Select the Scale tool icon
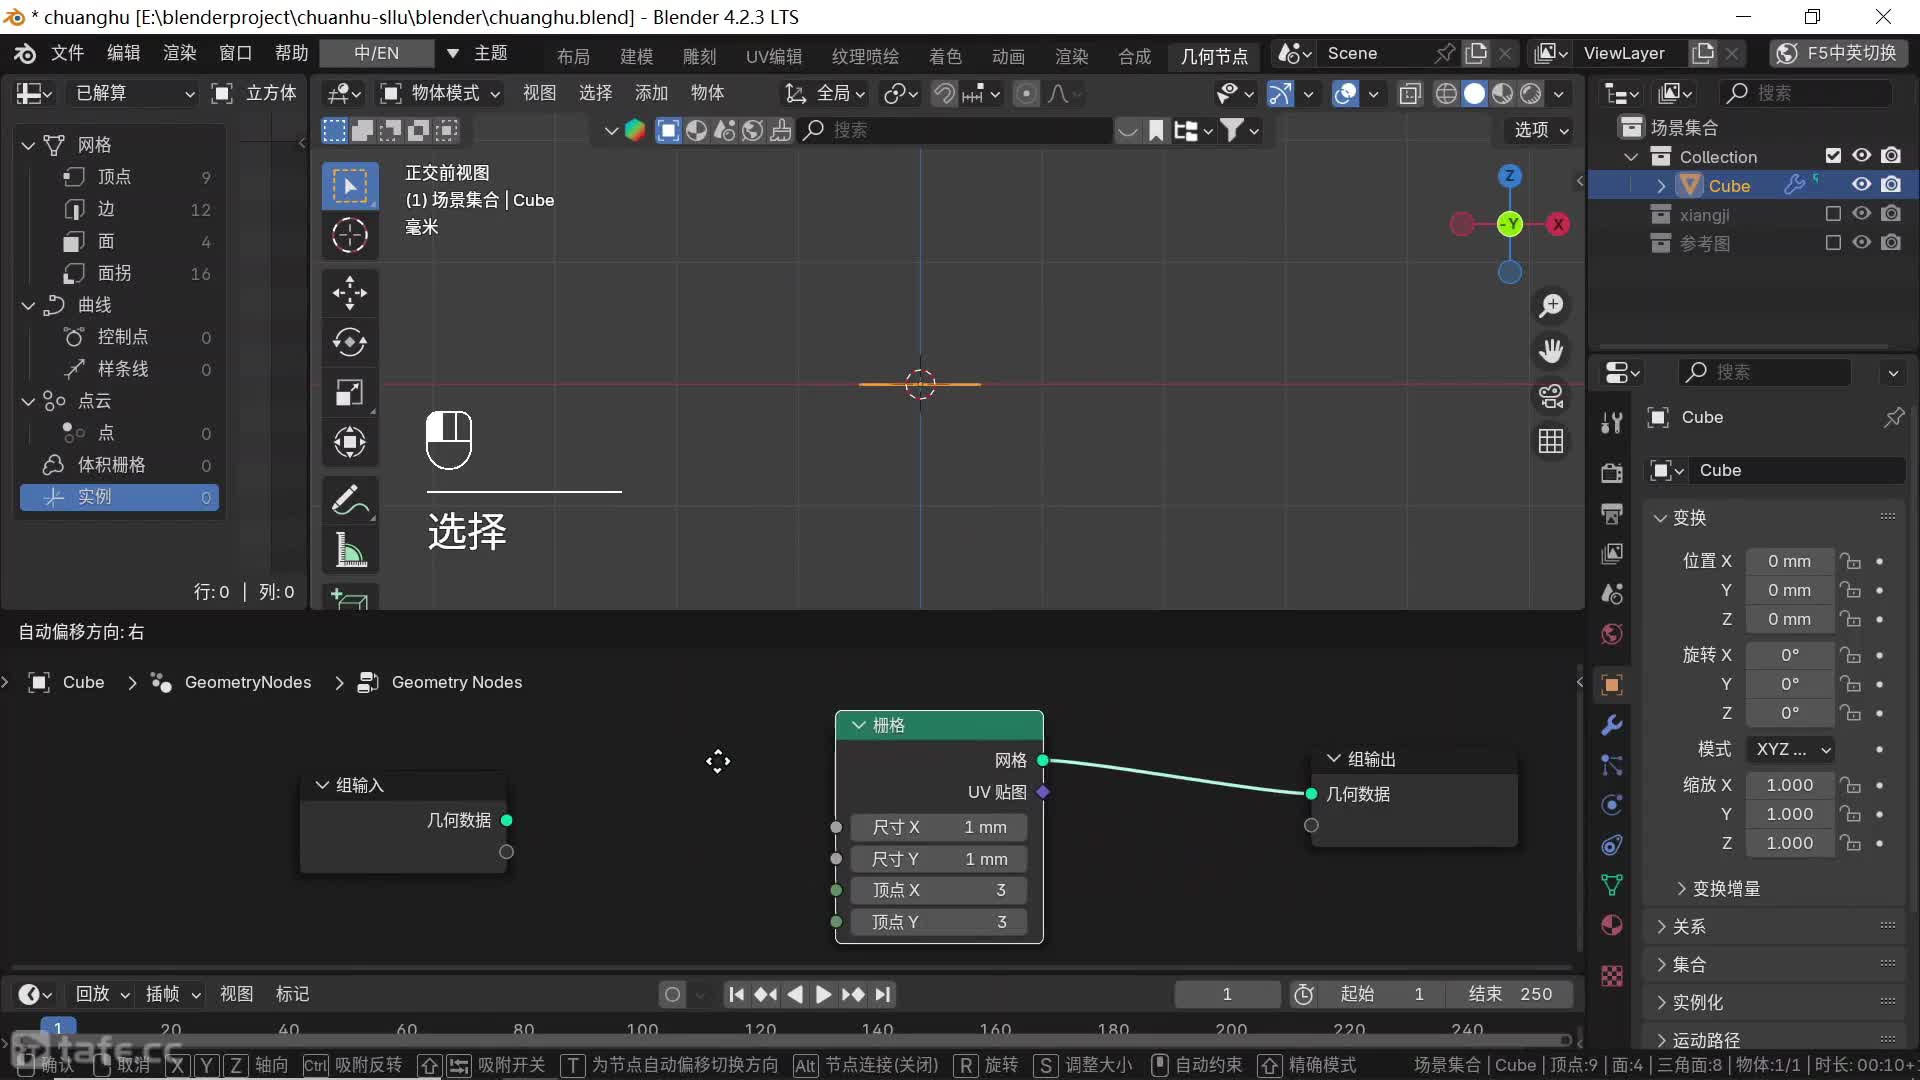1920x1080 pixels. click(349, 392)
